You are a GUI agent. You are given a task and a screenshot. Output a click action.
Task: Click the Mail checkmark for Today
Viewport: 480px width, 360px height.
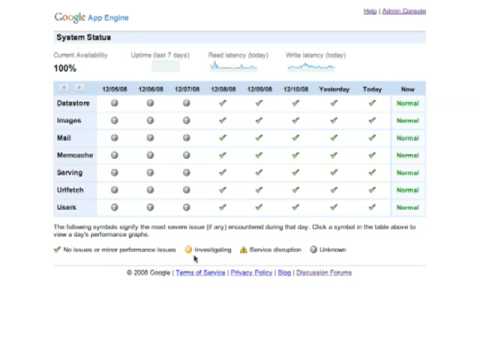(372, 138)
